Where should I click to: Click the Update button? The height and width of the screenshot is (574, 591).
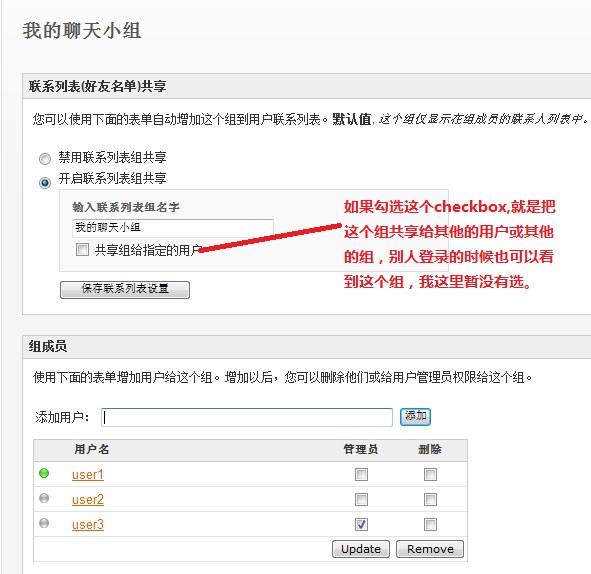click(x=361, y=549)
